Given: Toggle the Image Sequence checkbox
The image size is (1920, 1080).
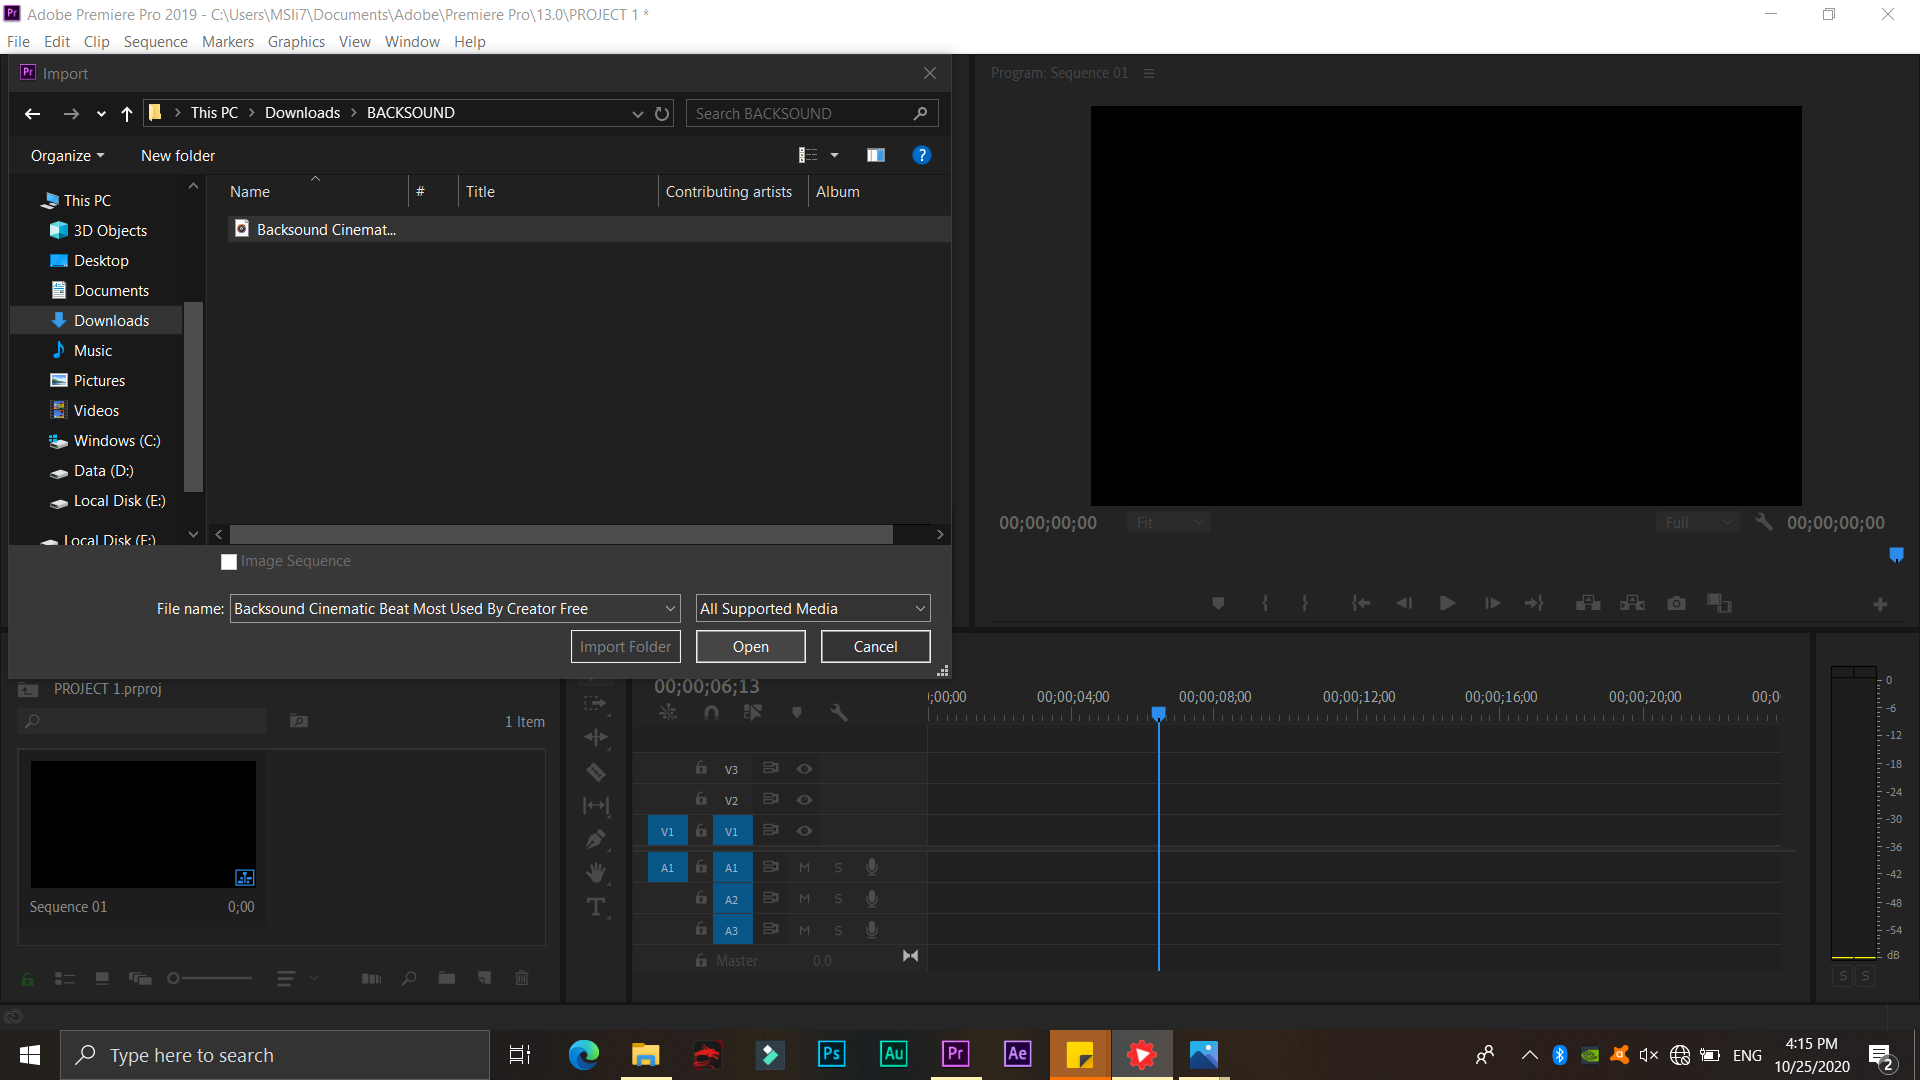Looking at the screenshot, I should (x=229, y=562).
